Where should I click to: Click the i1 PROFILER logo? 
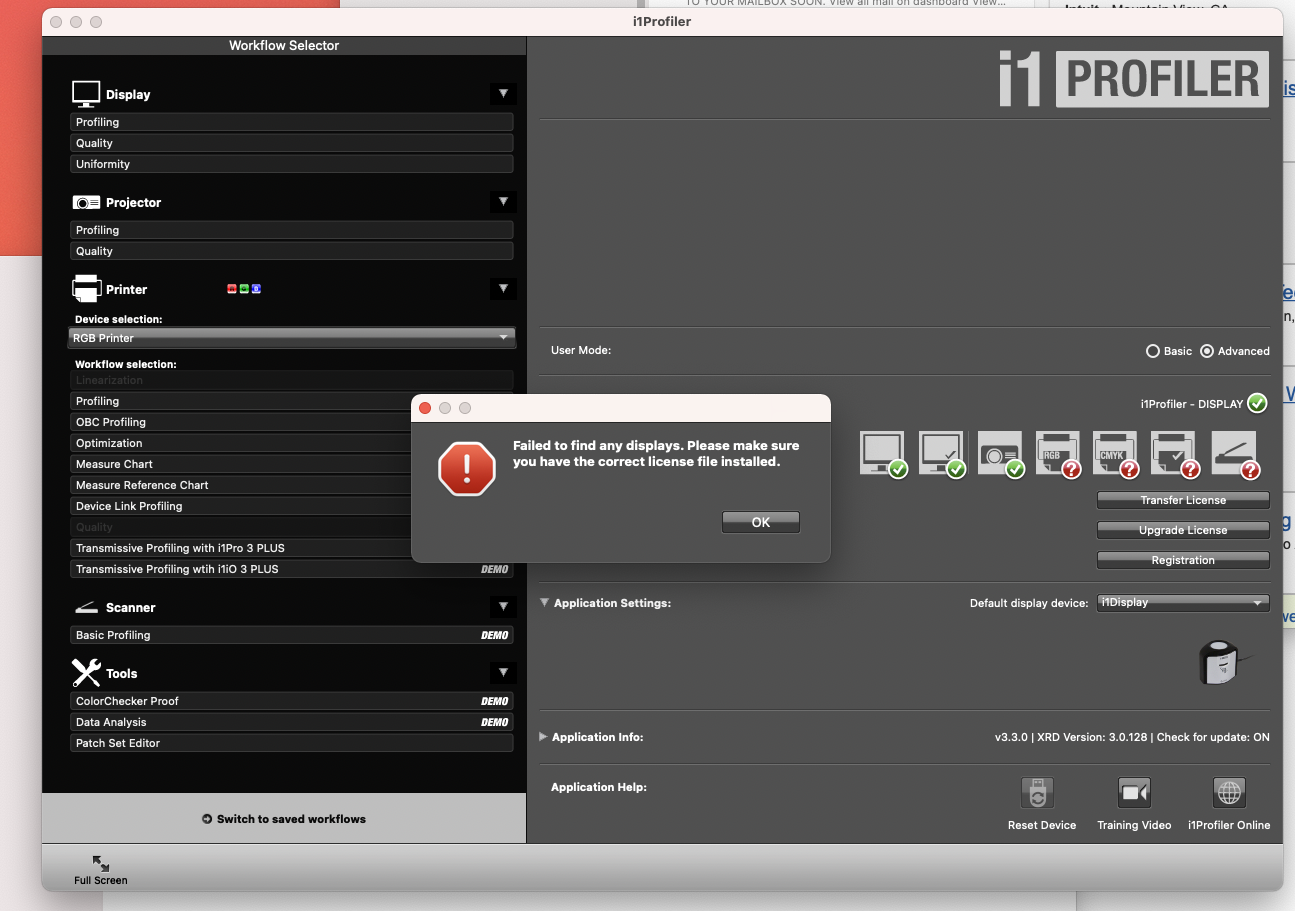point(1133,79)
